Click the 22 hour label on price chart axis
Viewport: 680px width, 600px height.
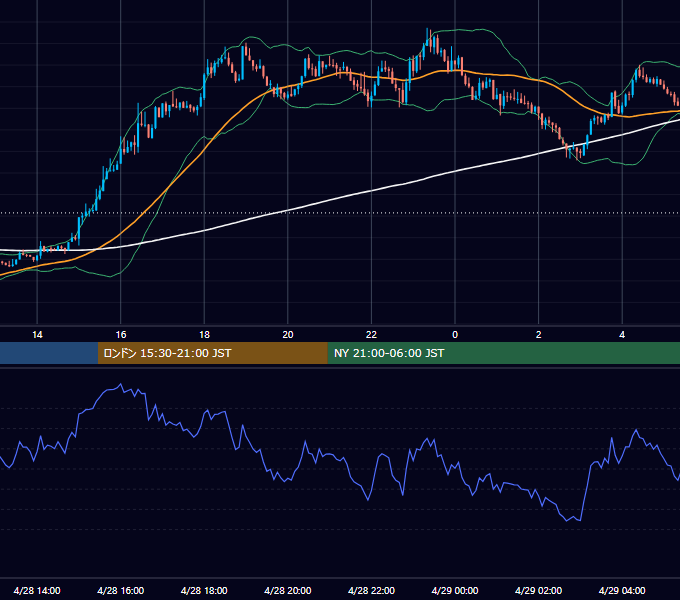371,335
